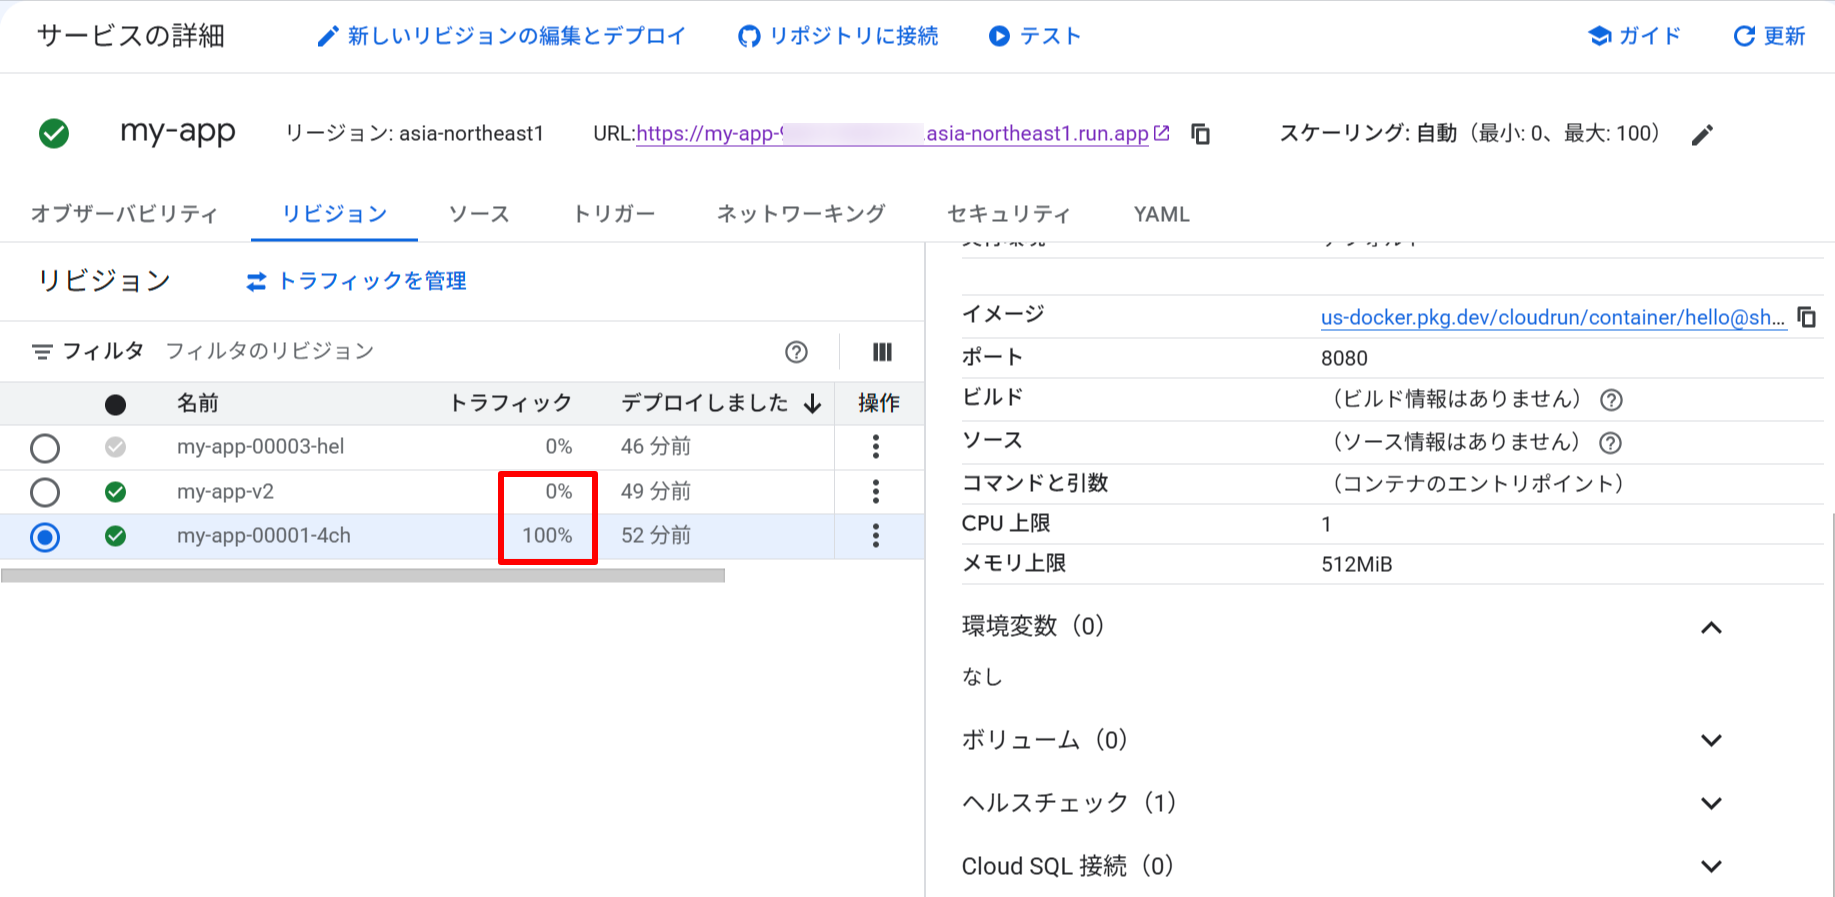The image size is (1835, 897).
Task: Expand the Cloud SQL 接続 (0) section
Action: 1711,867
